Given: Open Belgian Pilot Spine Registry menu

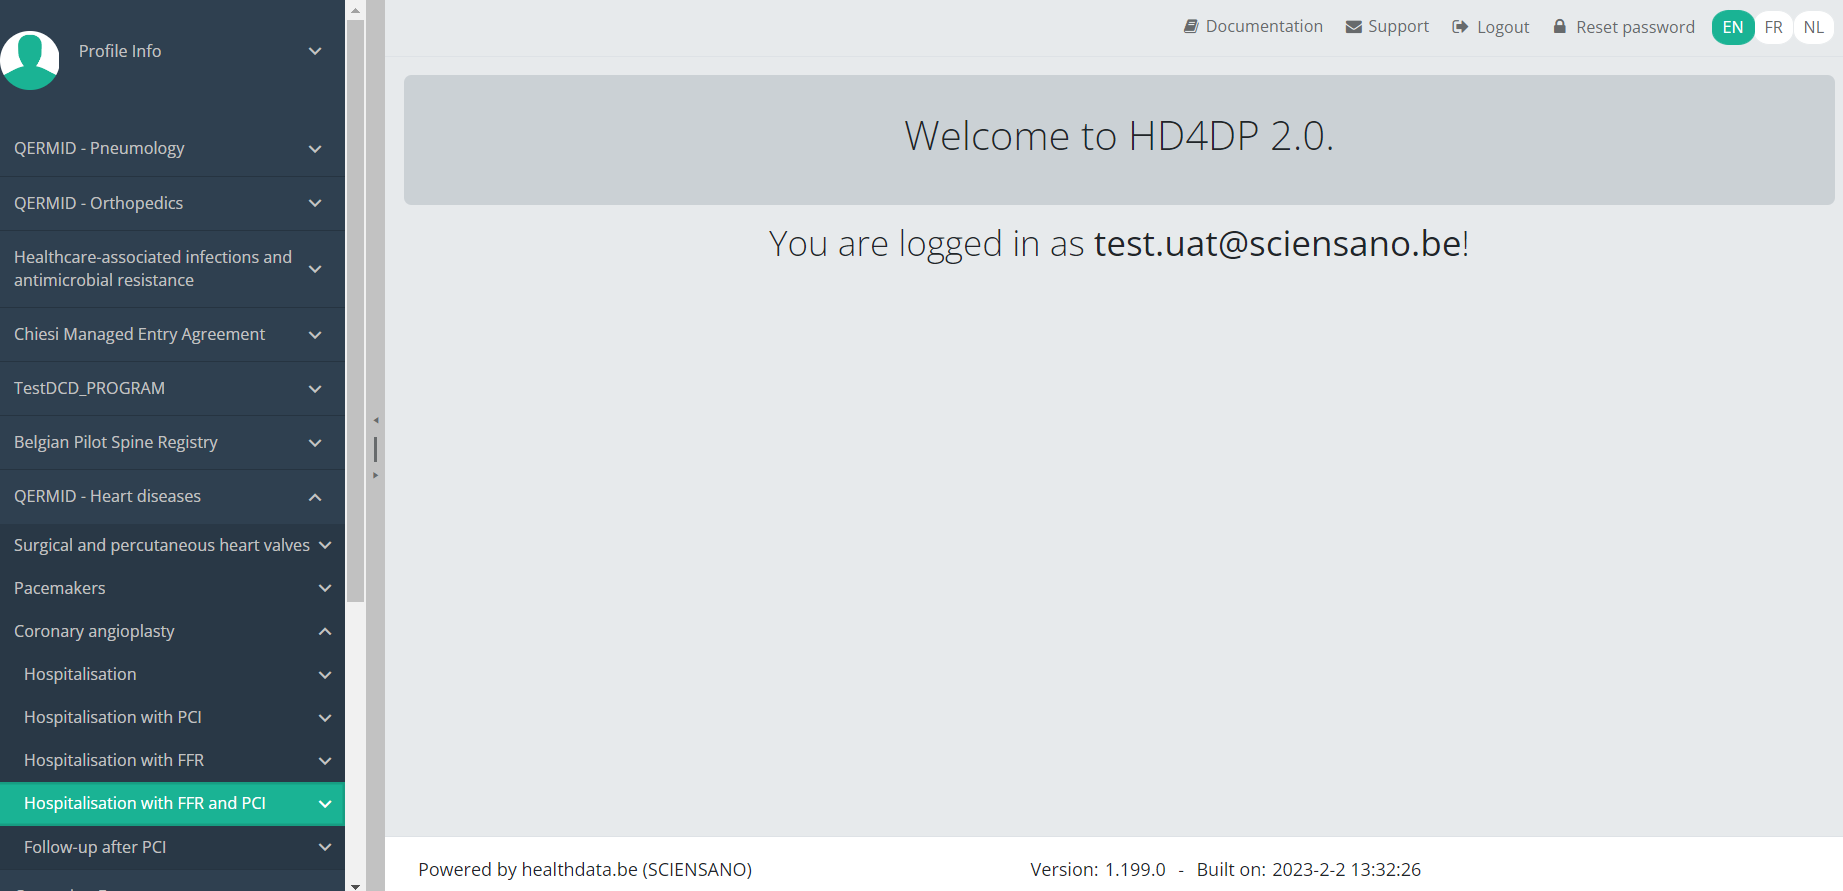Looking at the screenshot, I should [116, 443].
